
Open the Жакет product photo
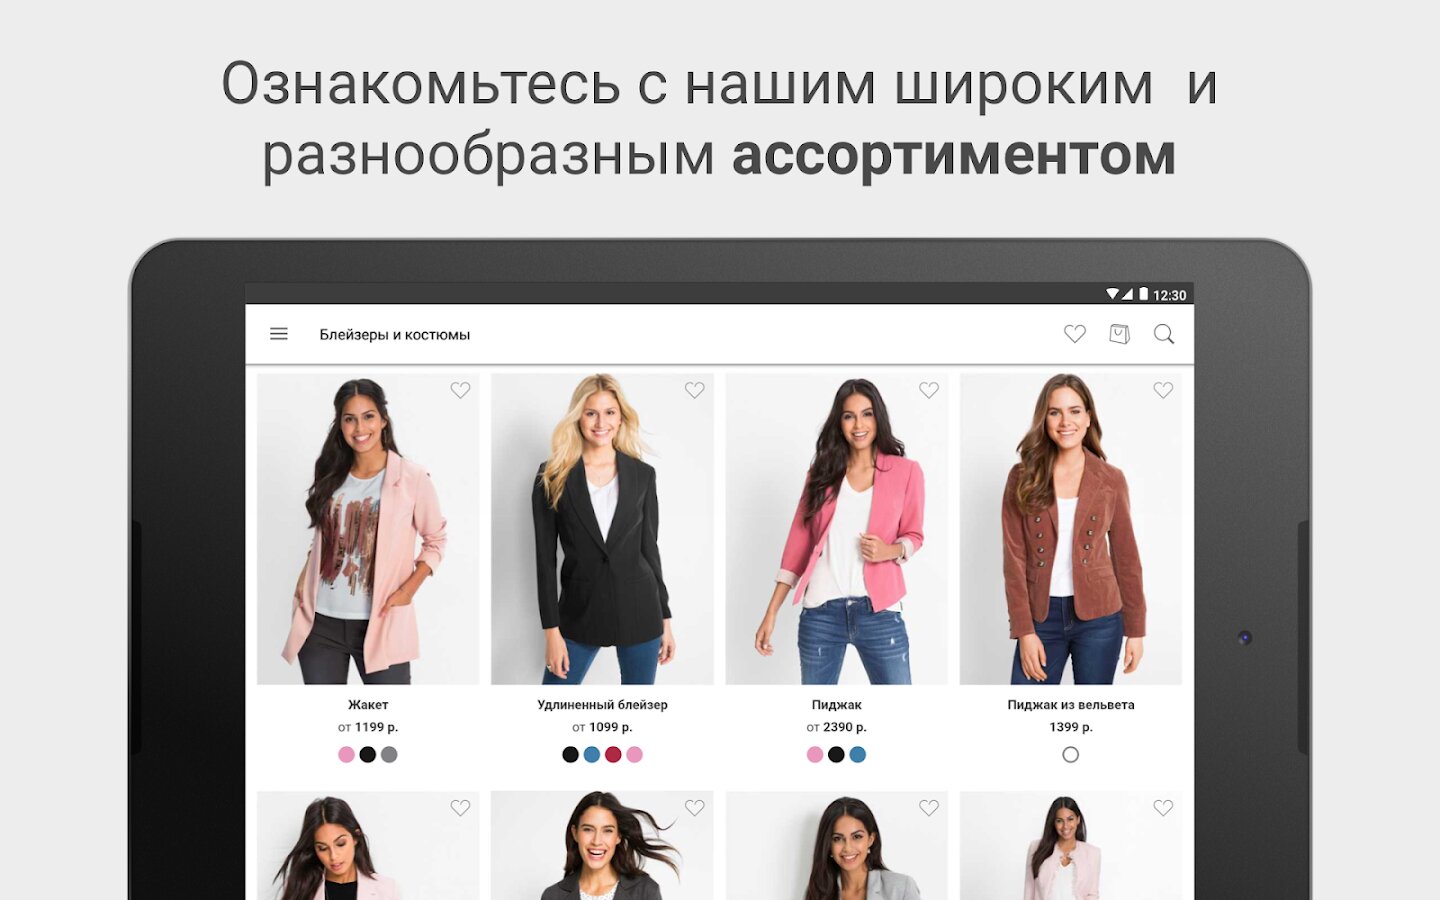(x=368, y=529)
